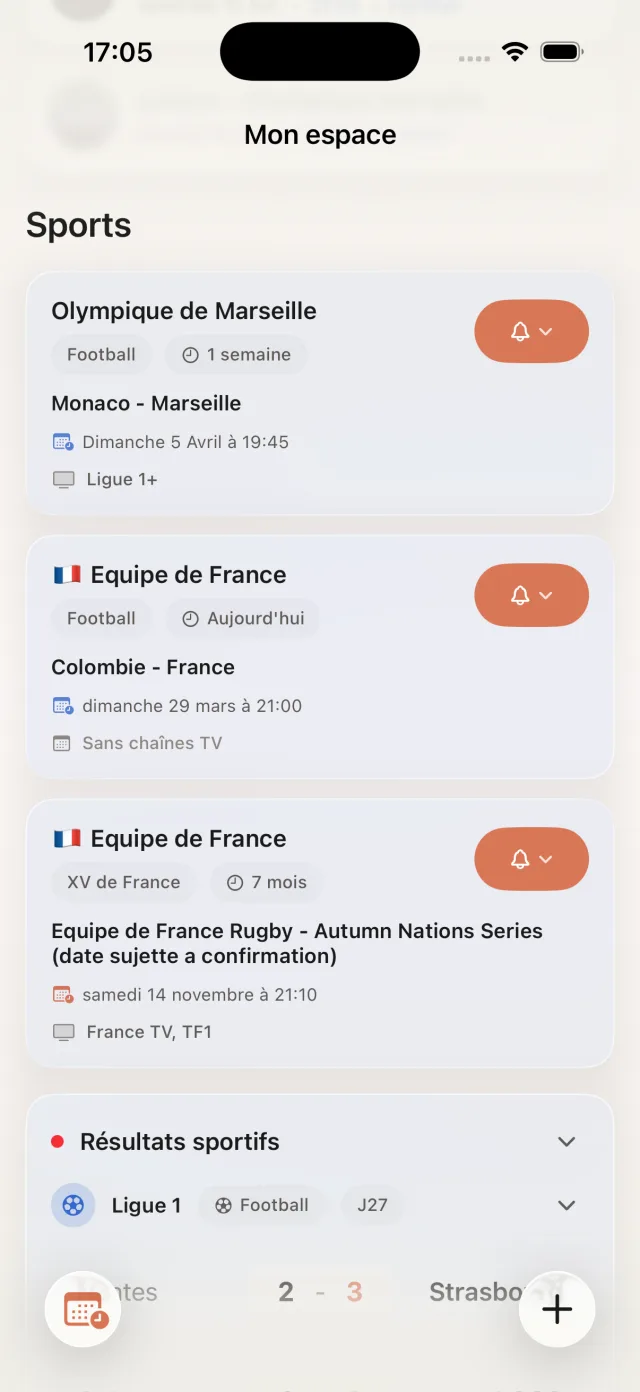Tap the Football chip under Olympique de Marseille
Image resolution: width=640 pixels, height=1392 pixels.
(x=100, y=354)
